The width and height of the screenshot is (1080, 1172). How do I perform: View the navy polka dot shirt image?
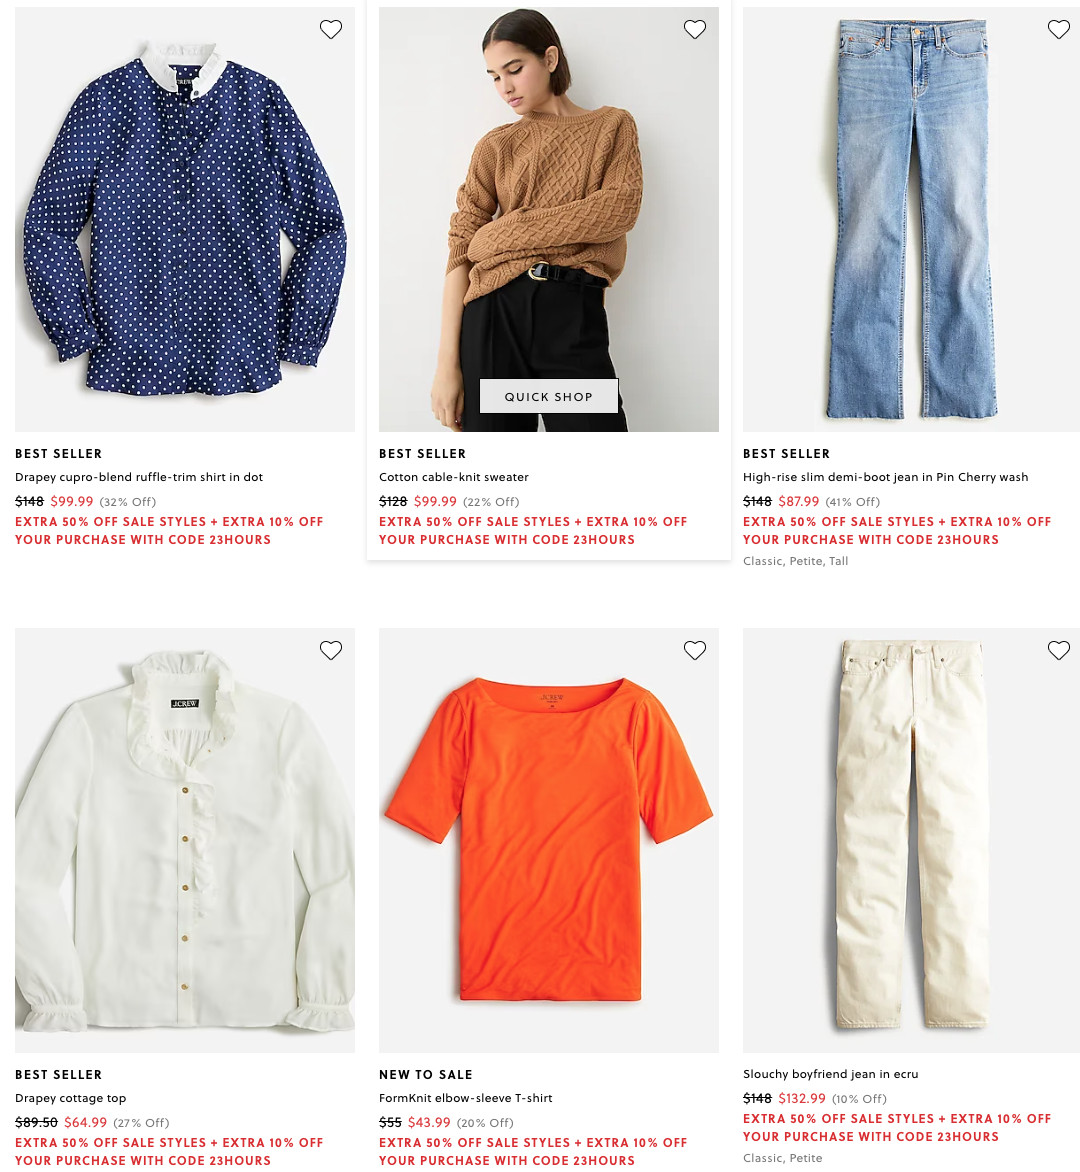click(185, 219)
